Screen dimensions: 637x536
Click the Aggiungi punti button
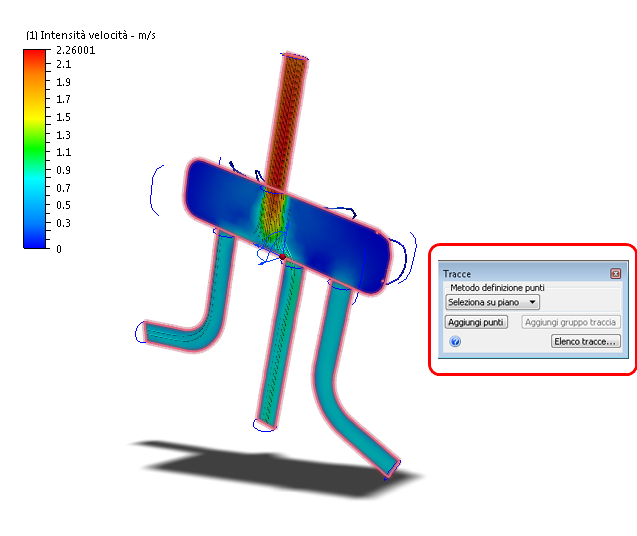(x=476, y=322)
